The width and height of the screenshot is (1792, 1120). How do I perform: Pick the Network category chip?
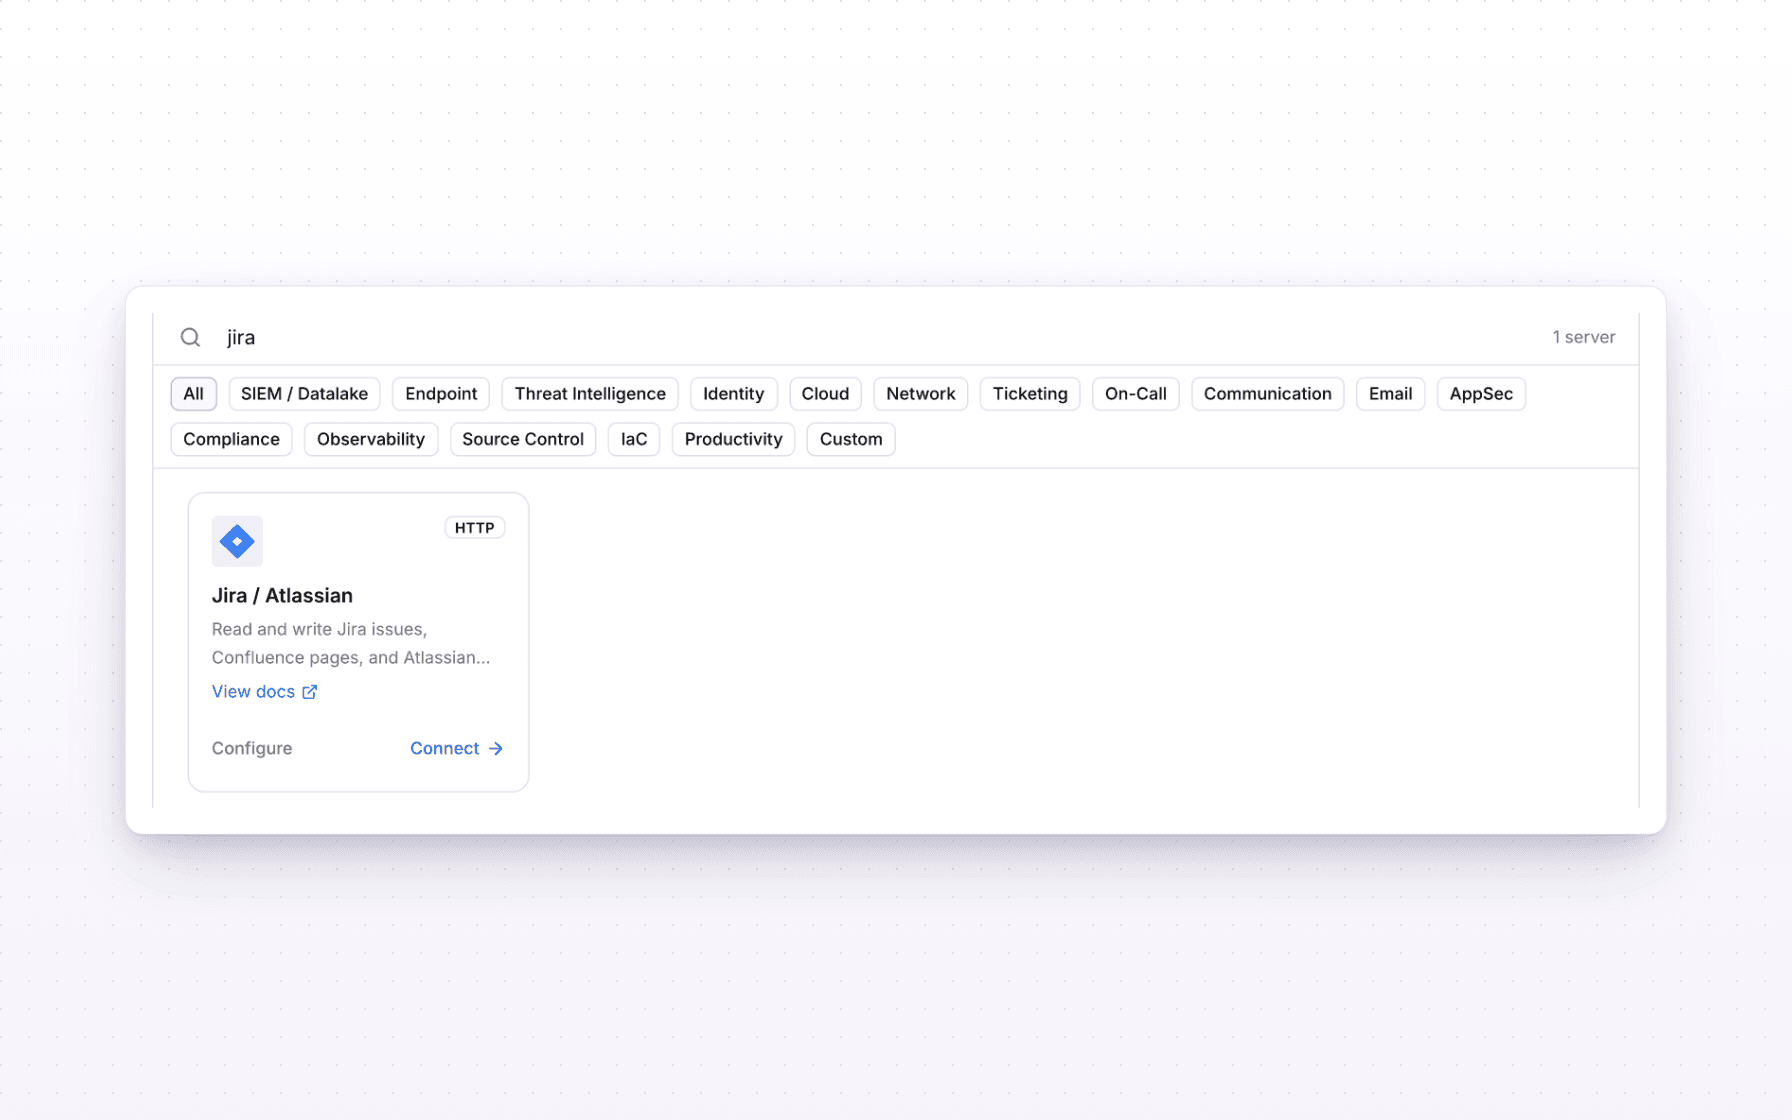[x=920, y=394]
